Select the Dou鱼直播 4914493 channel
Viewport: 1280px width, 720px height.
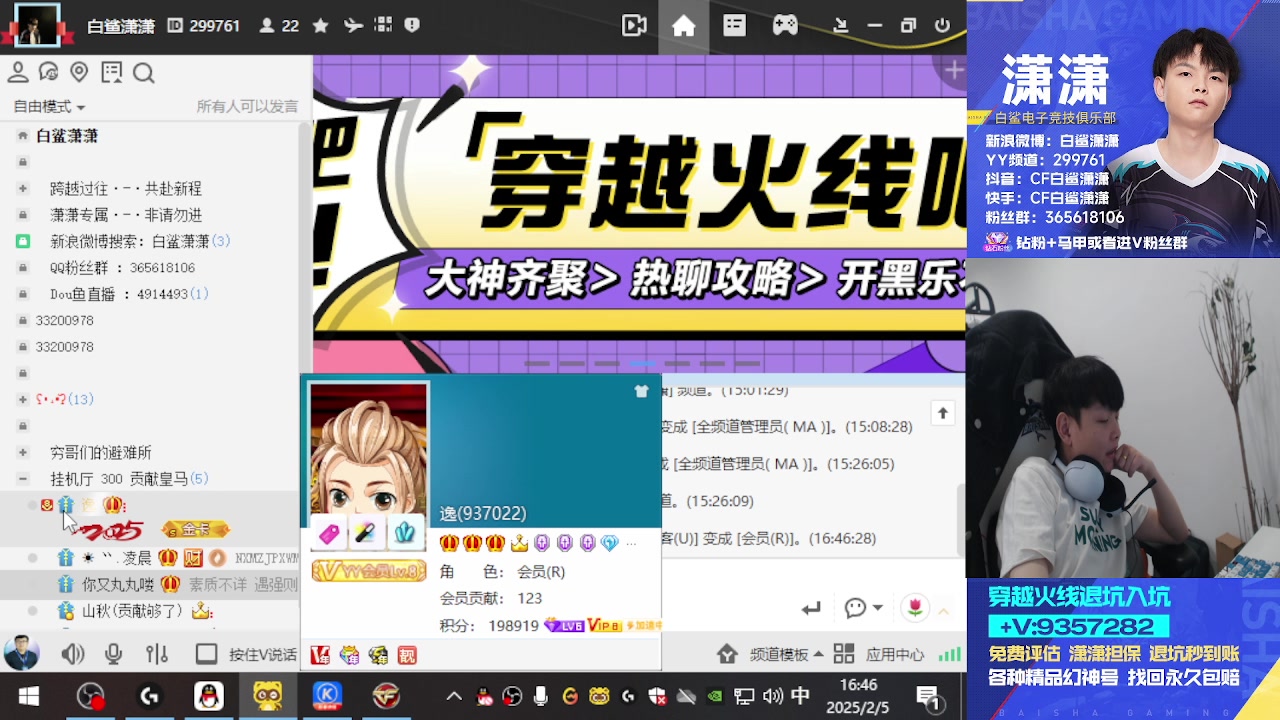point(129,294)
